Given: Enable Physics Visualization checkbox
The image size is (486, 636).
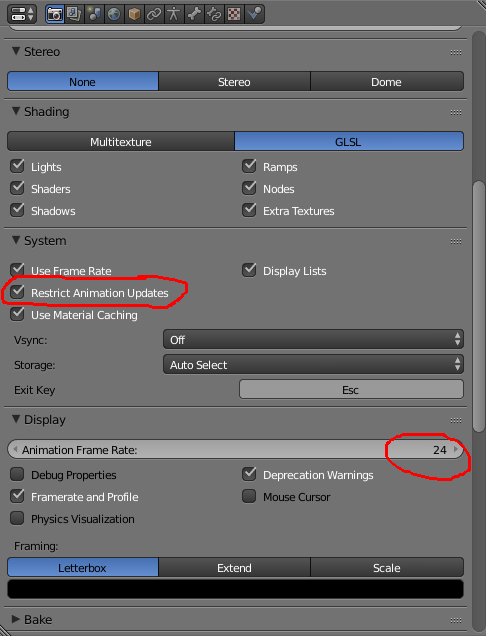Looking at the screenshot, I should pos(17,518).
